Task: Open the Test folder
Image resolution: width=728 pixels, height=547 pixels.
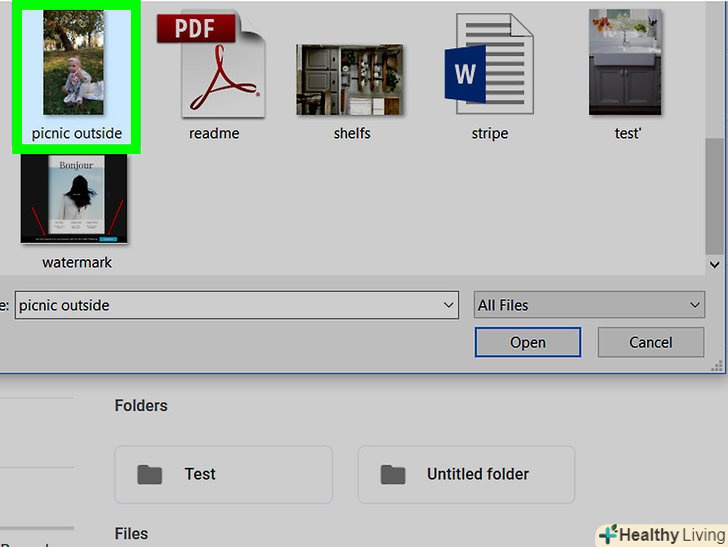Action: [223, 474]
